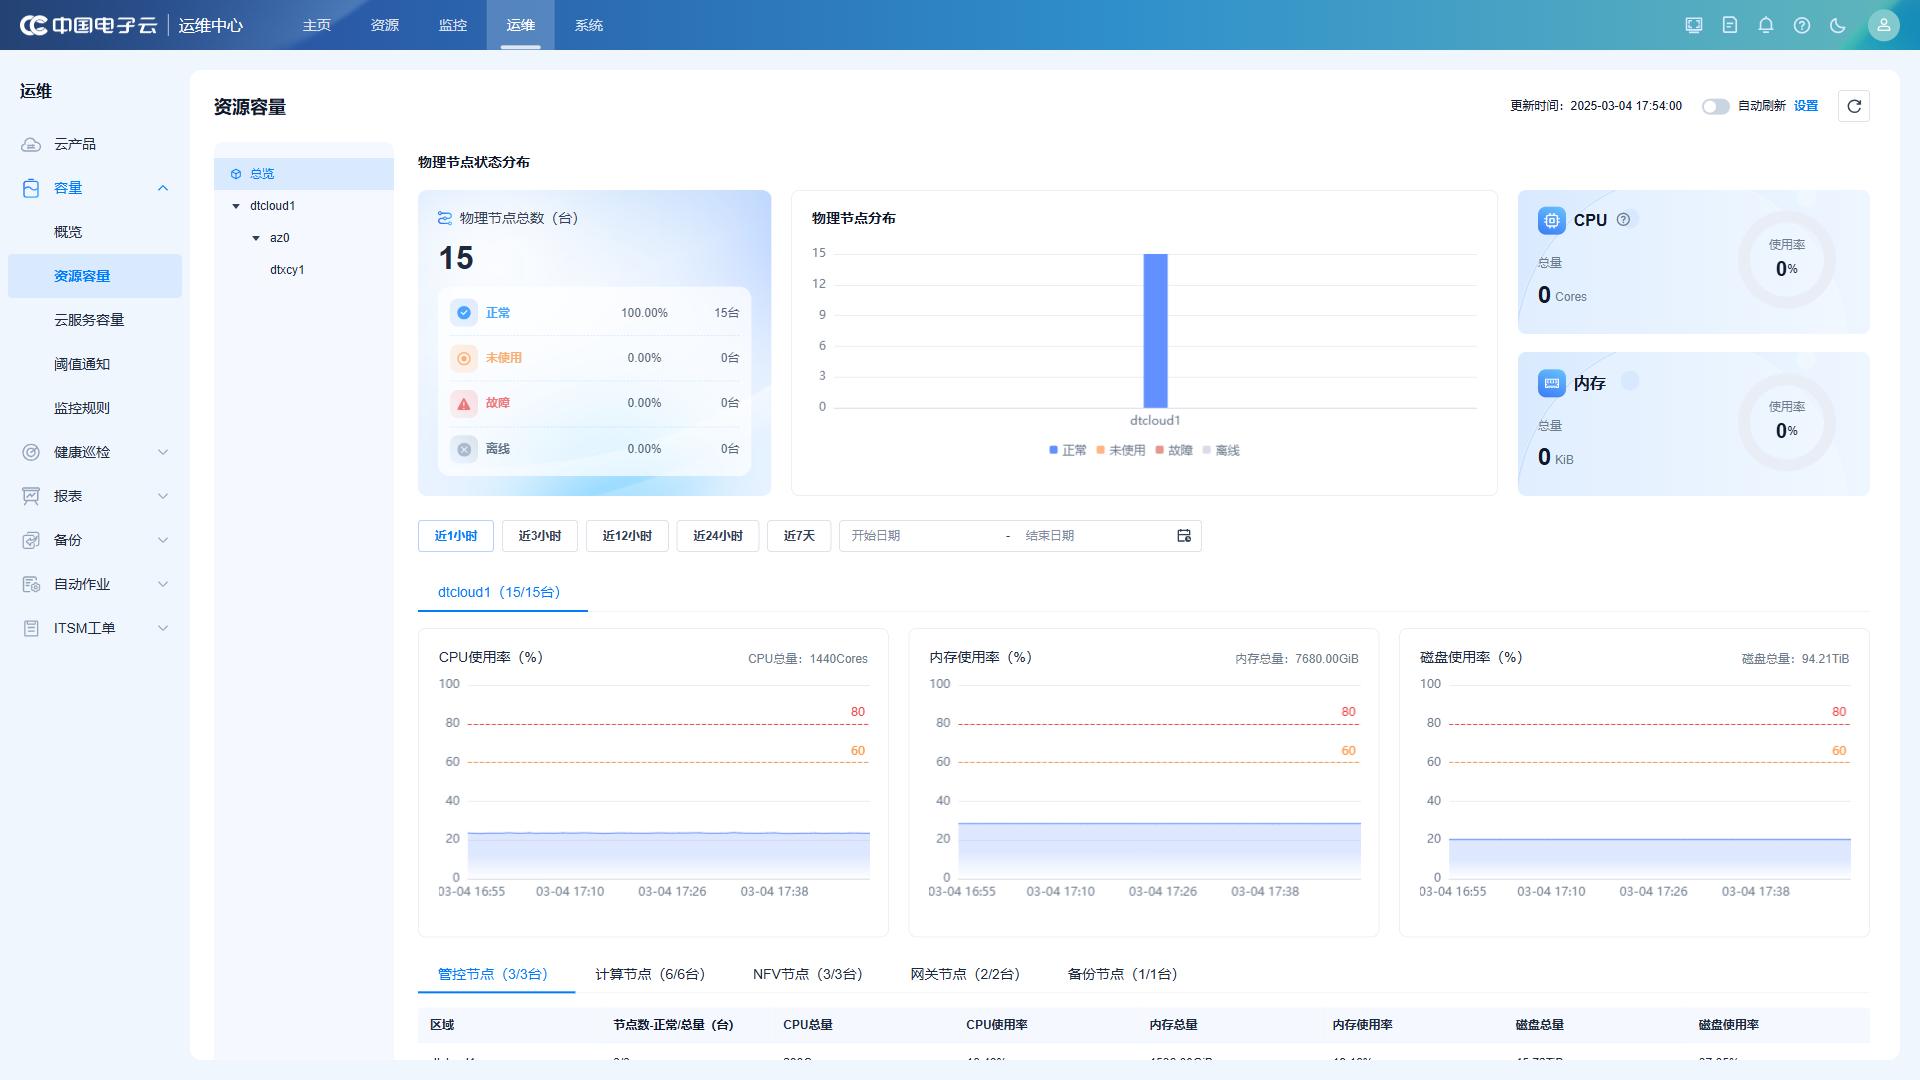Click the 正常 status check icon

coord(464,313)
